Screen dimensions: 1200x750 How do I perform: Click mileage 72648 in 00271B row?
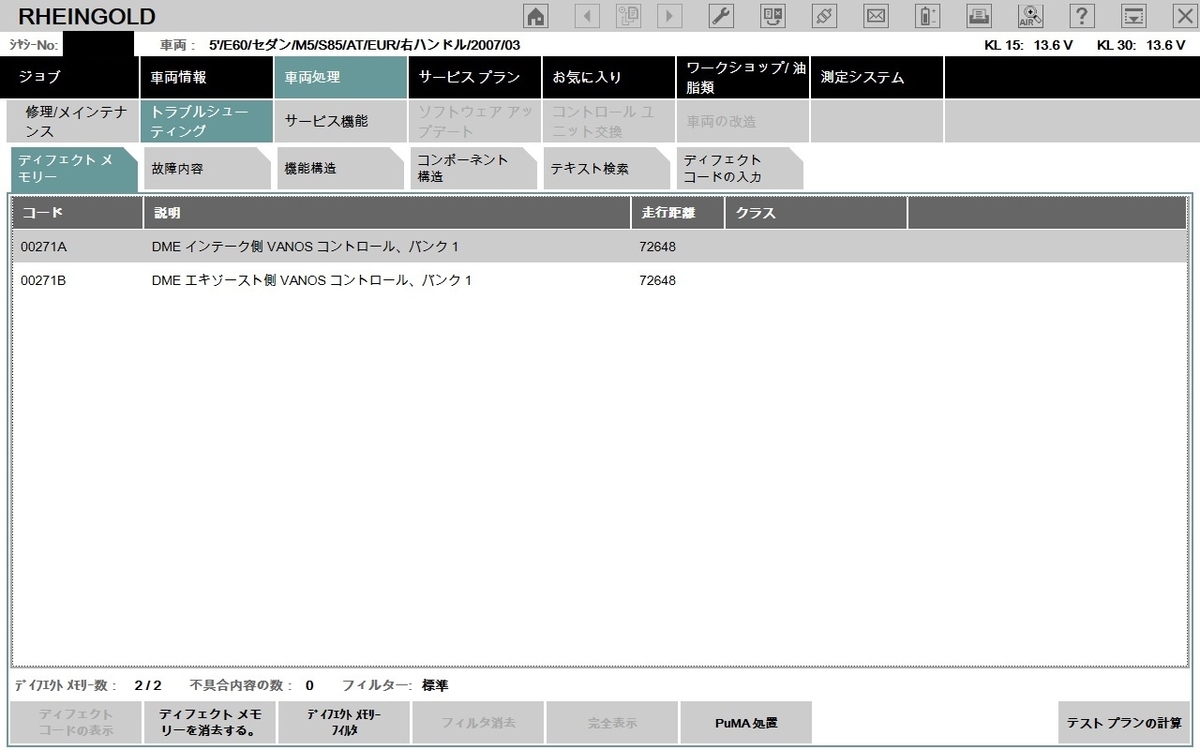[657, 281]
